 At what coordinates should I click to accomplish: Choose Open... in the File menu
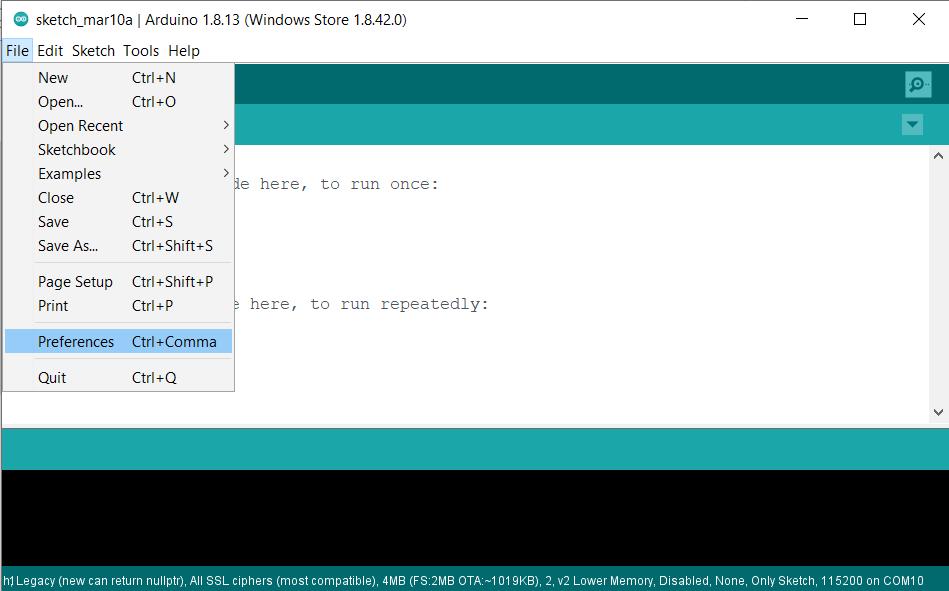pyautogui.click(x=118, y=102)
